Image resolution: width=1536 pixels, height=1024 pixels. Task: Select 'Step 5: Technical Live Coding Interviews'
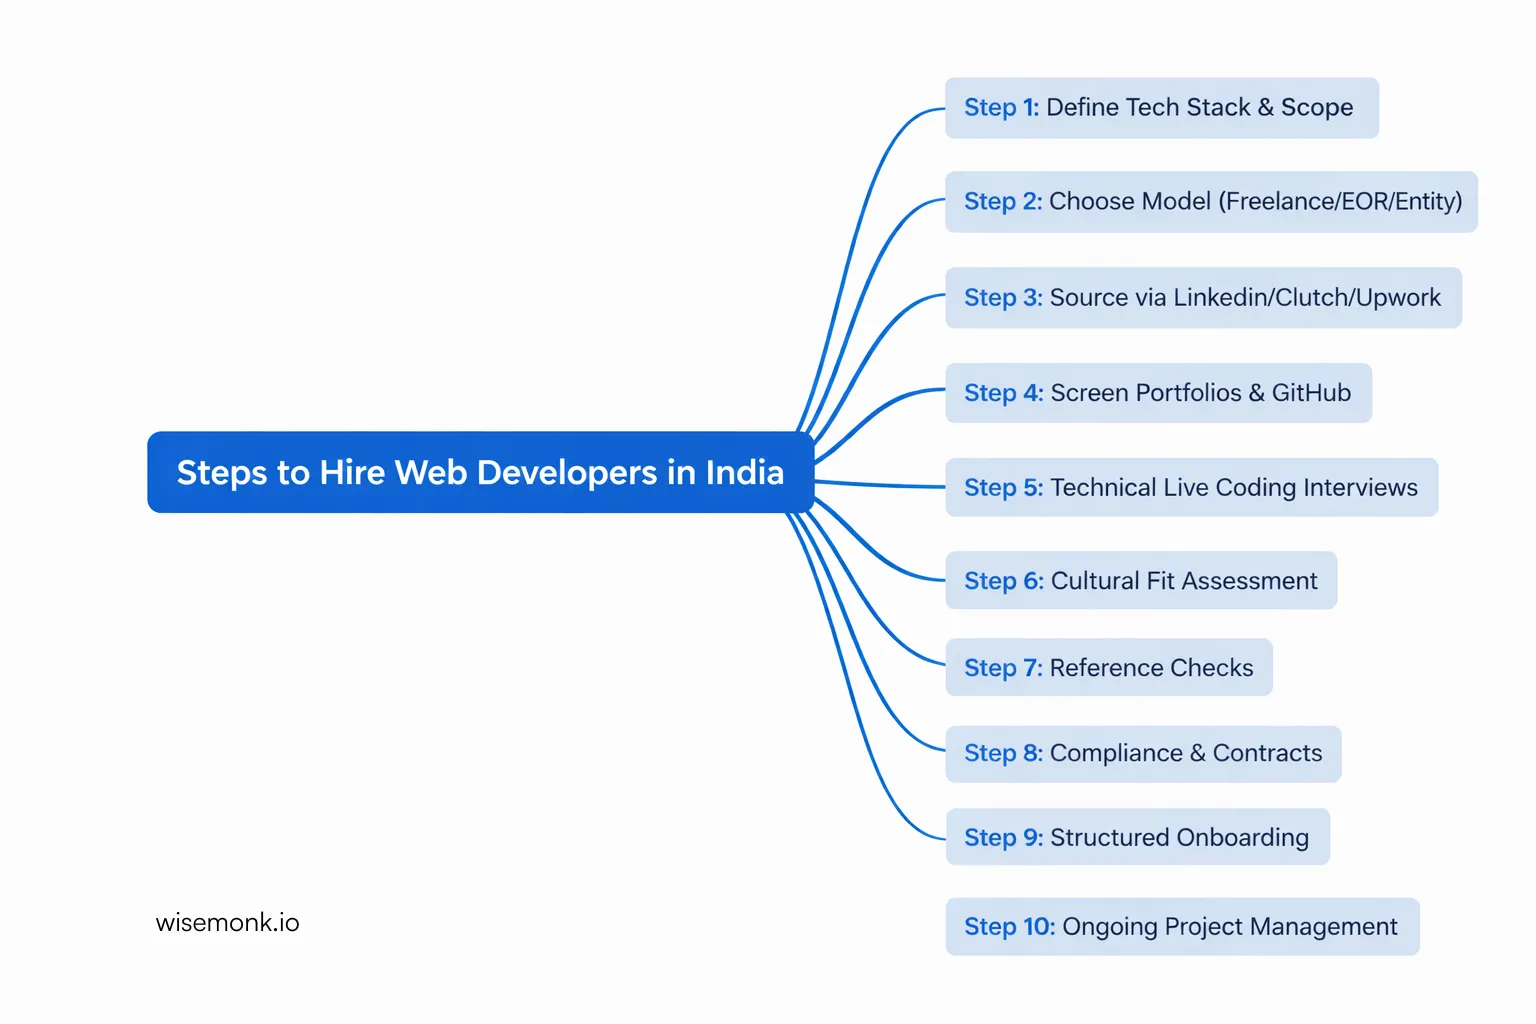pyautogui.click(x=1191, y=488)
